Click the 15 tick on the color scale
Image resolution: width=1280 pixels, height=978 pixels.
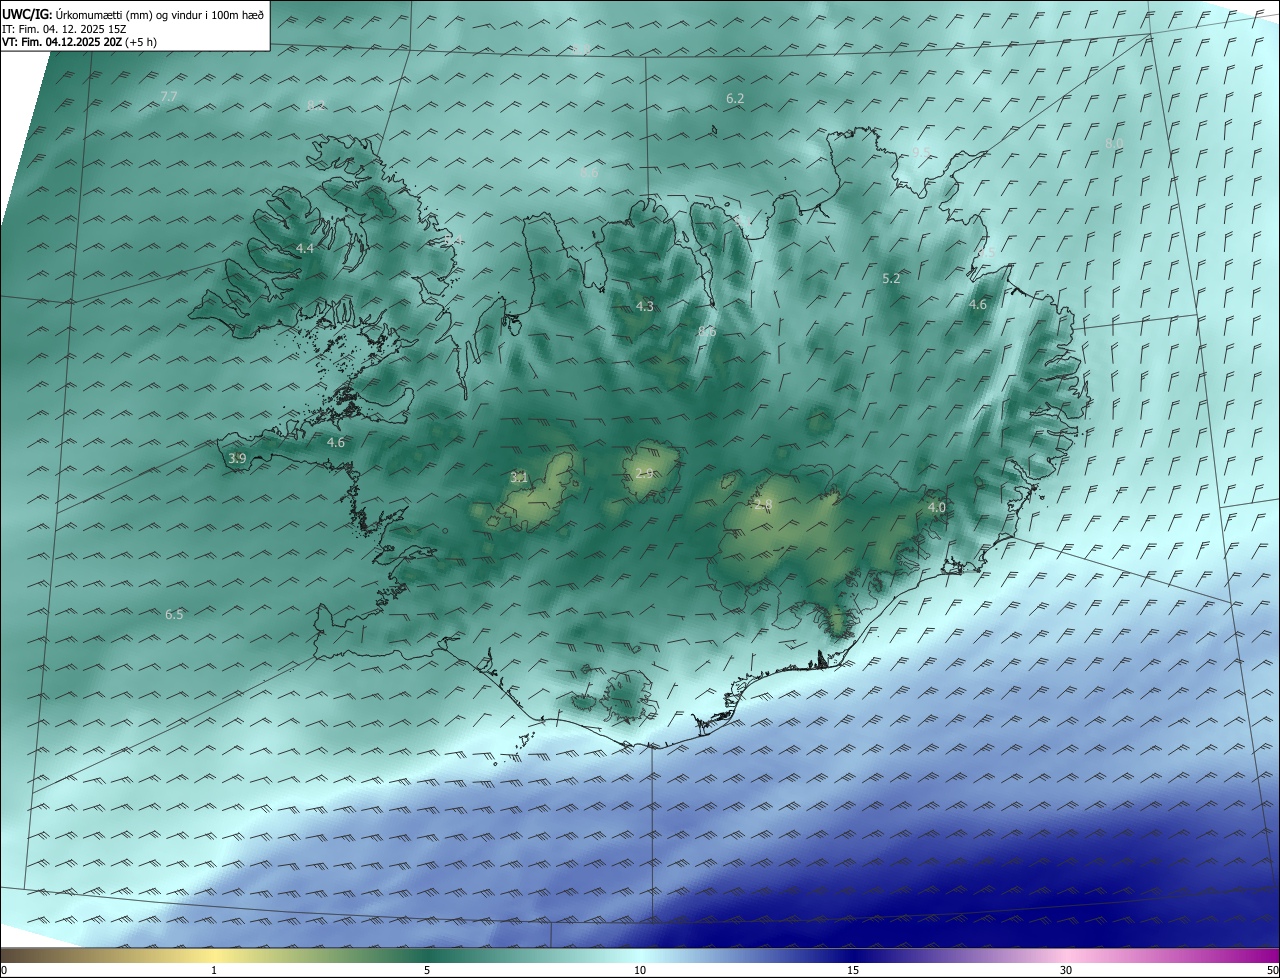click(853, 970)
